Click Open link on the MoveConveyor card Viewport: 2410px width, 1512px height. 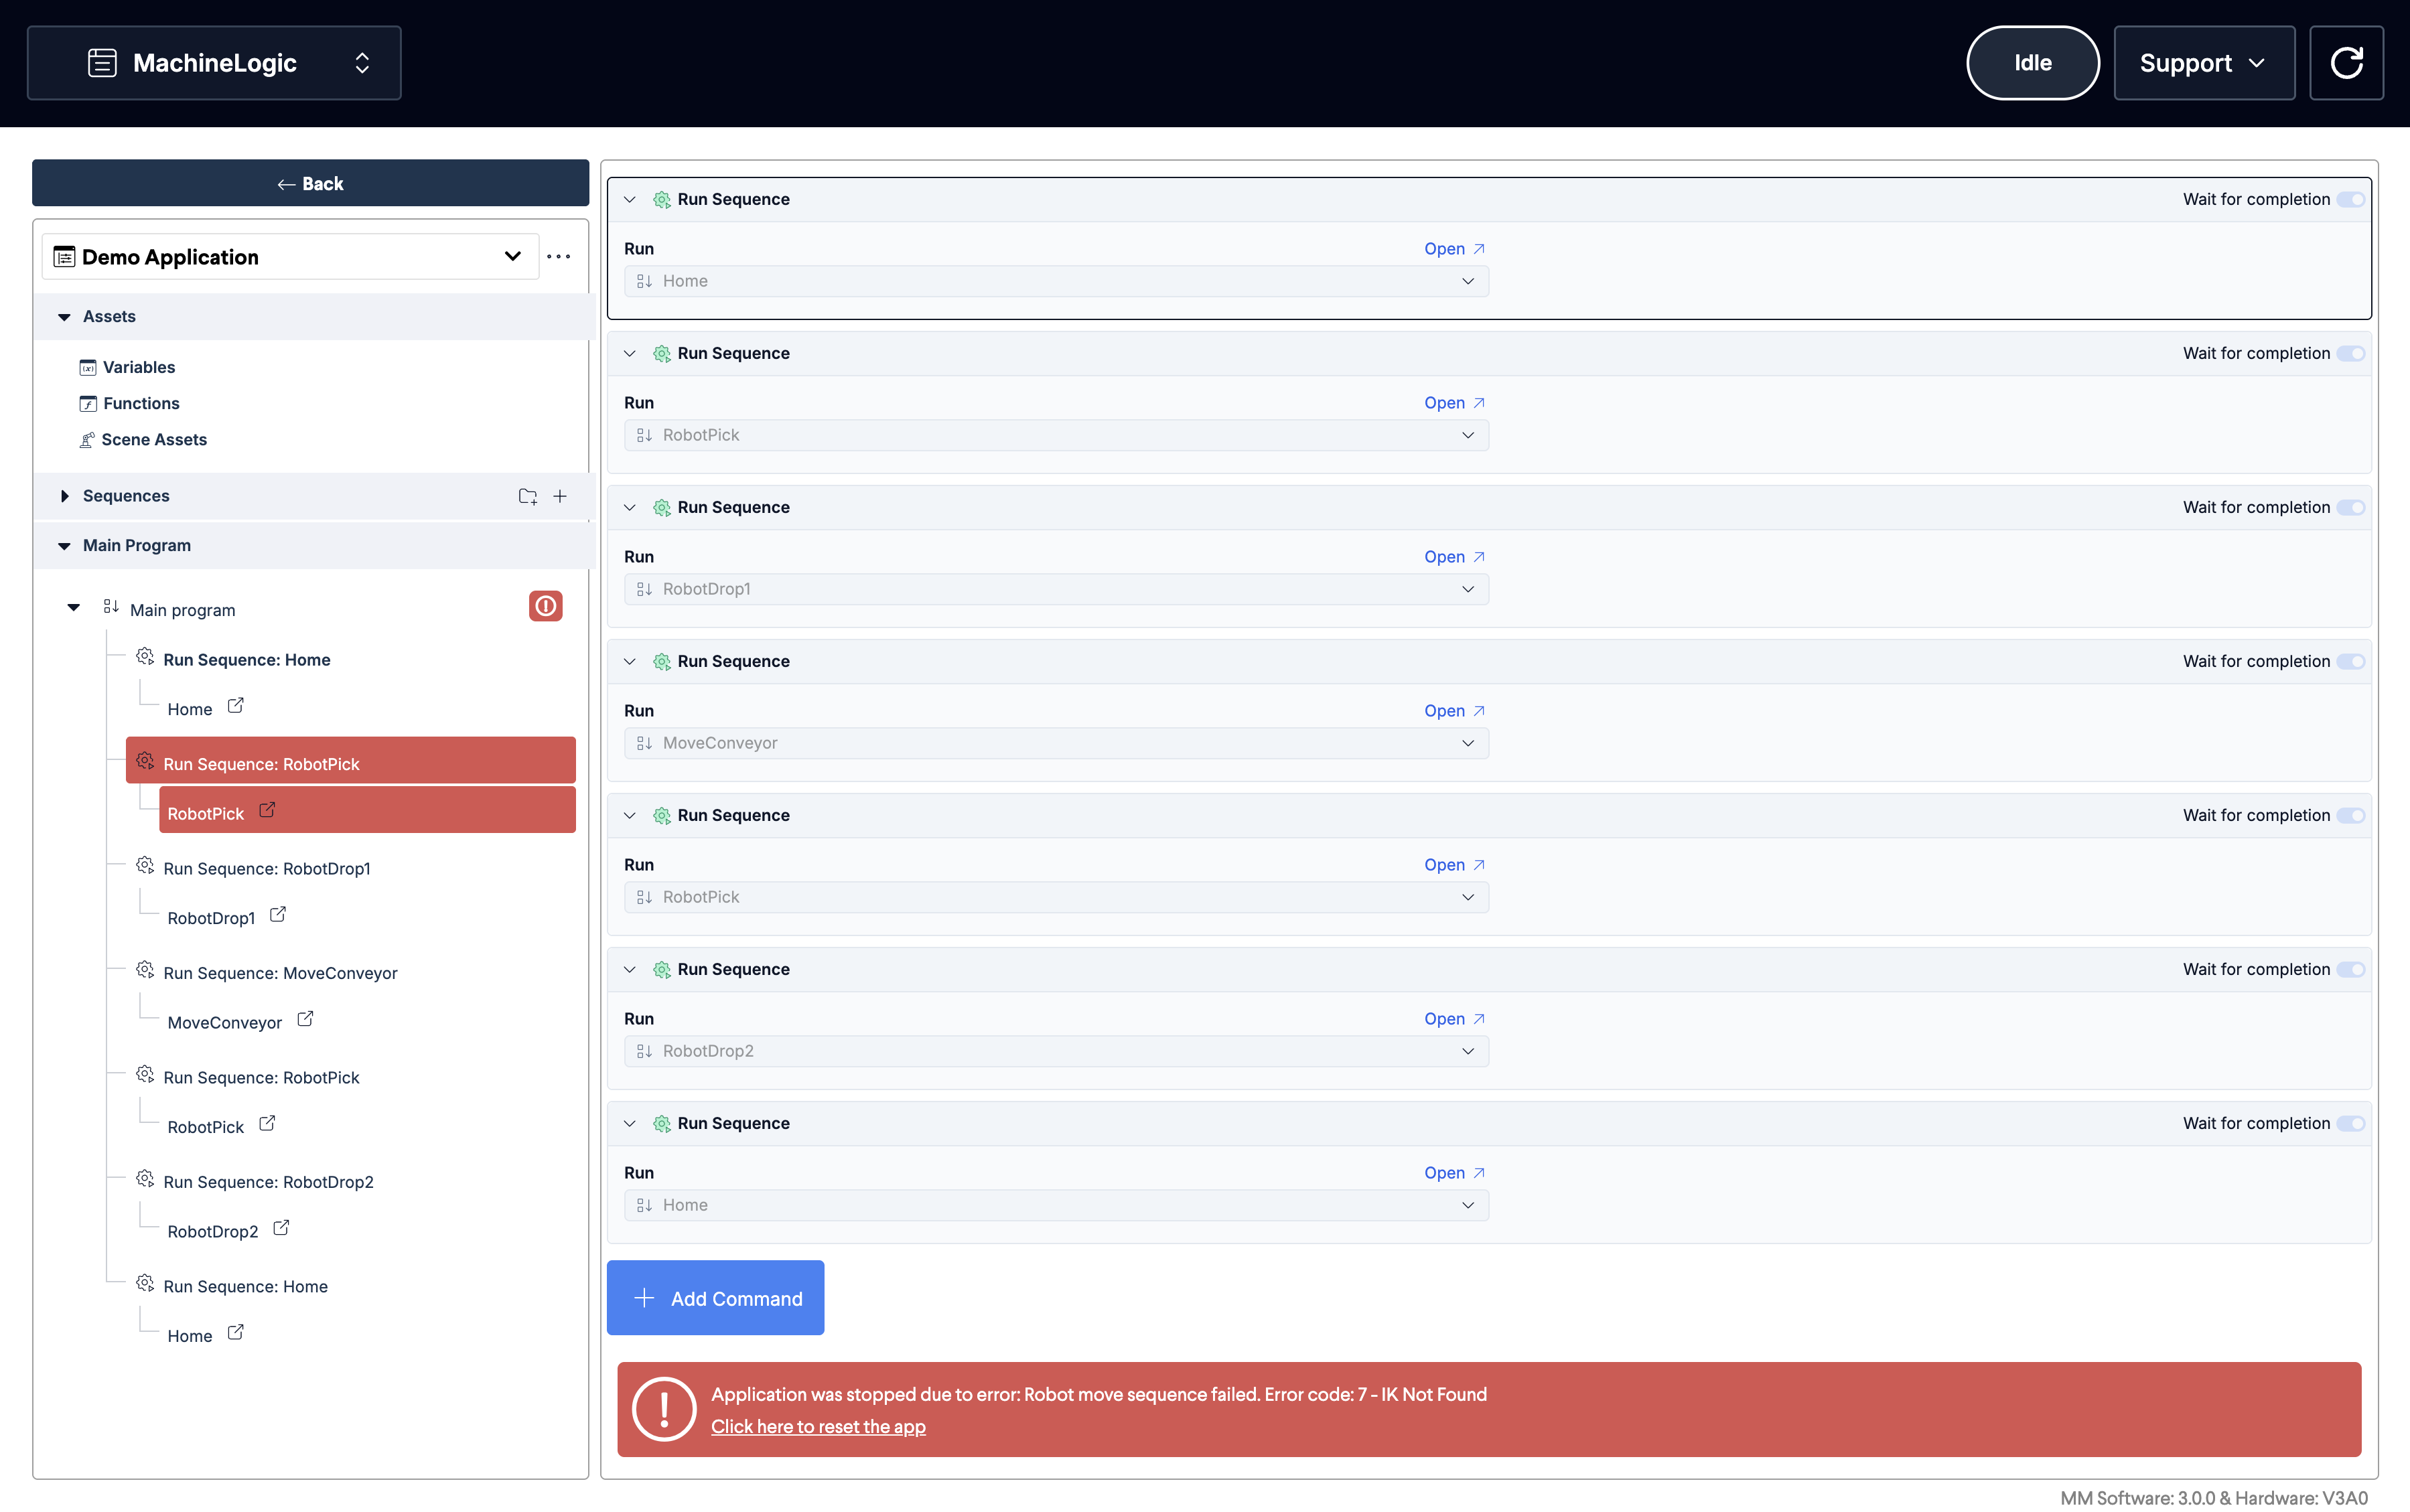tap(1454, 711)
